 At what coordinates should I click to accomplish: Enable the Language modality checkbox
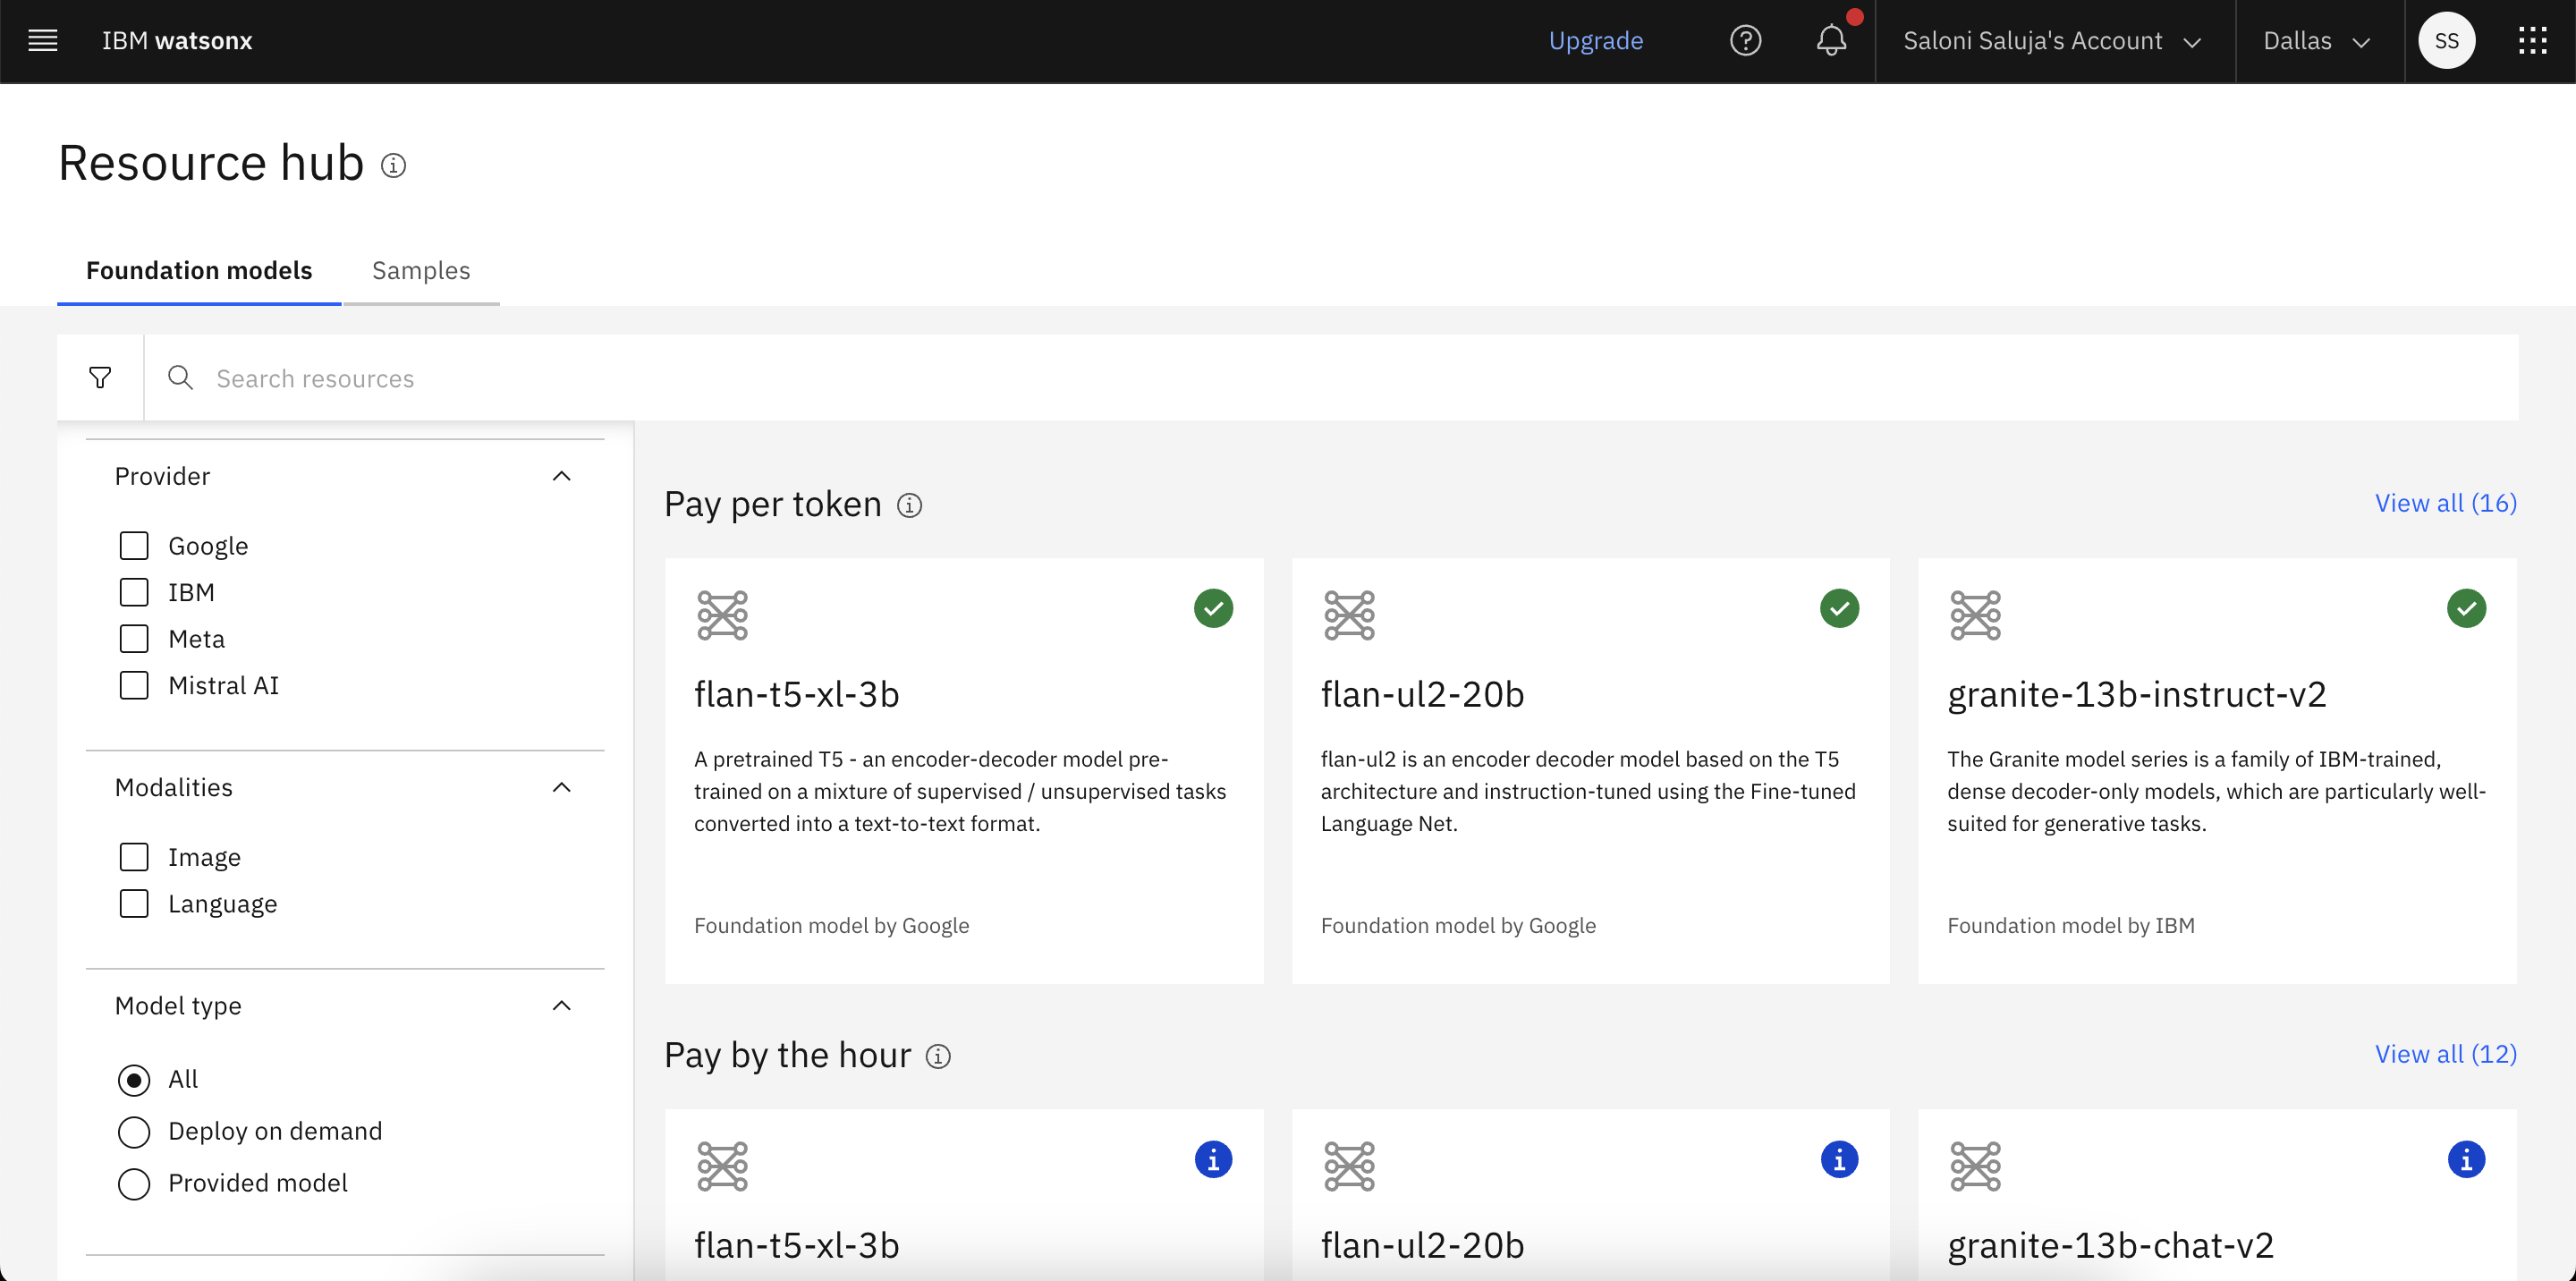click(134, 903)
